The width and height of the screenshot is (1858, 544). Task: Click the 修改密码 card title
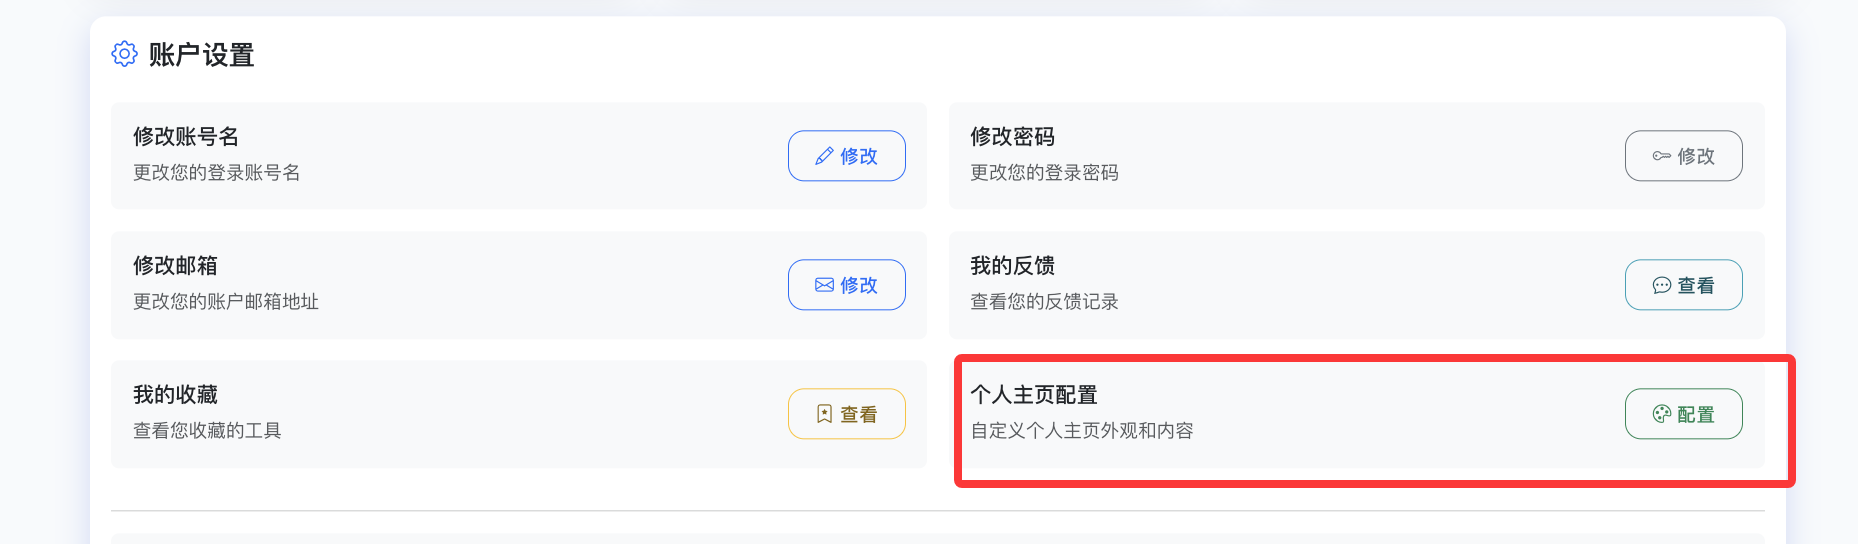coord(1012,137)
